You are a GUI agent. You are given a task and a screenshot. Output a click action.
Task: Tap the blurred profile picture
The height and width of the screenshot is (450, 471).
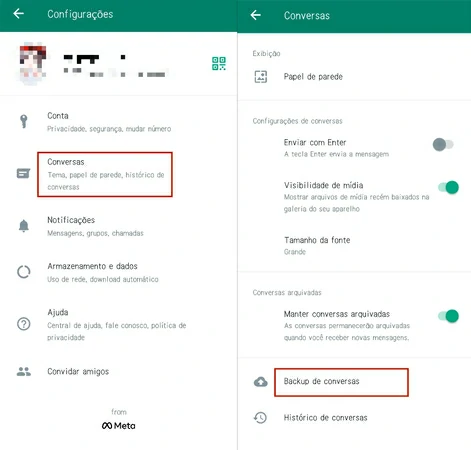click(32, 63)
